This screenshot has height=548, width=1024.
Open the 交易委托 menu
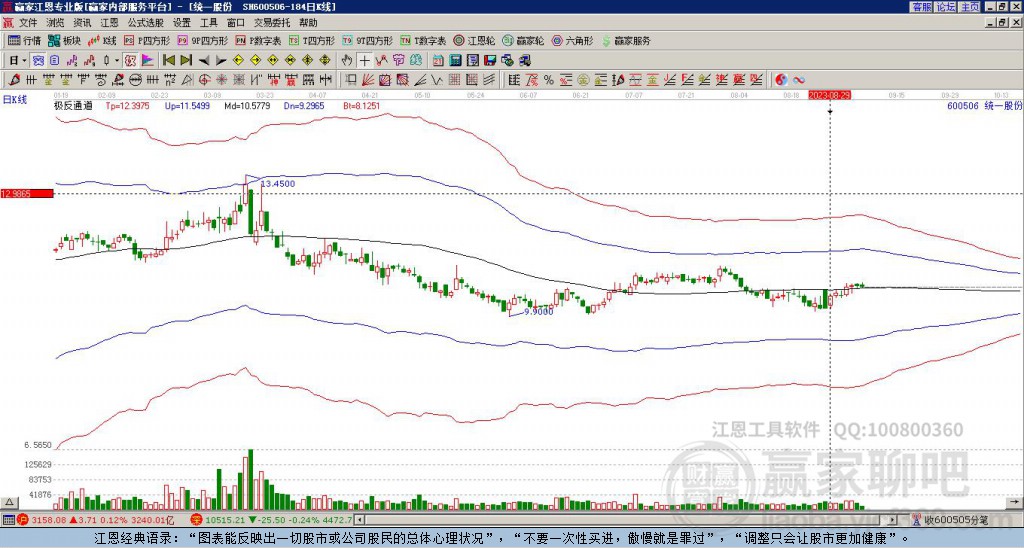pos(272,23)
